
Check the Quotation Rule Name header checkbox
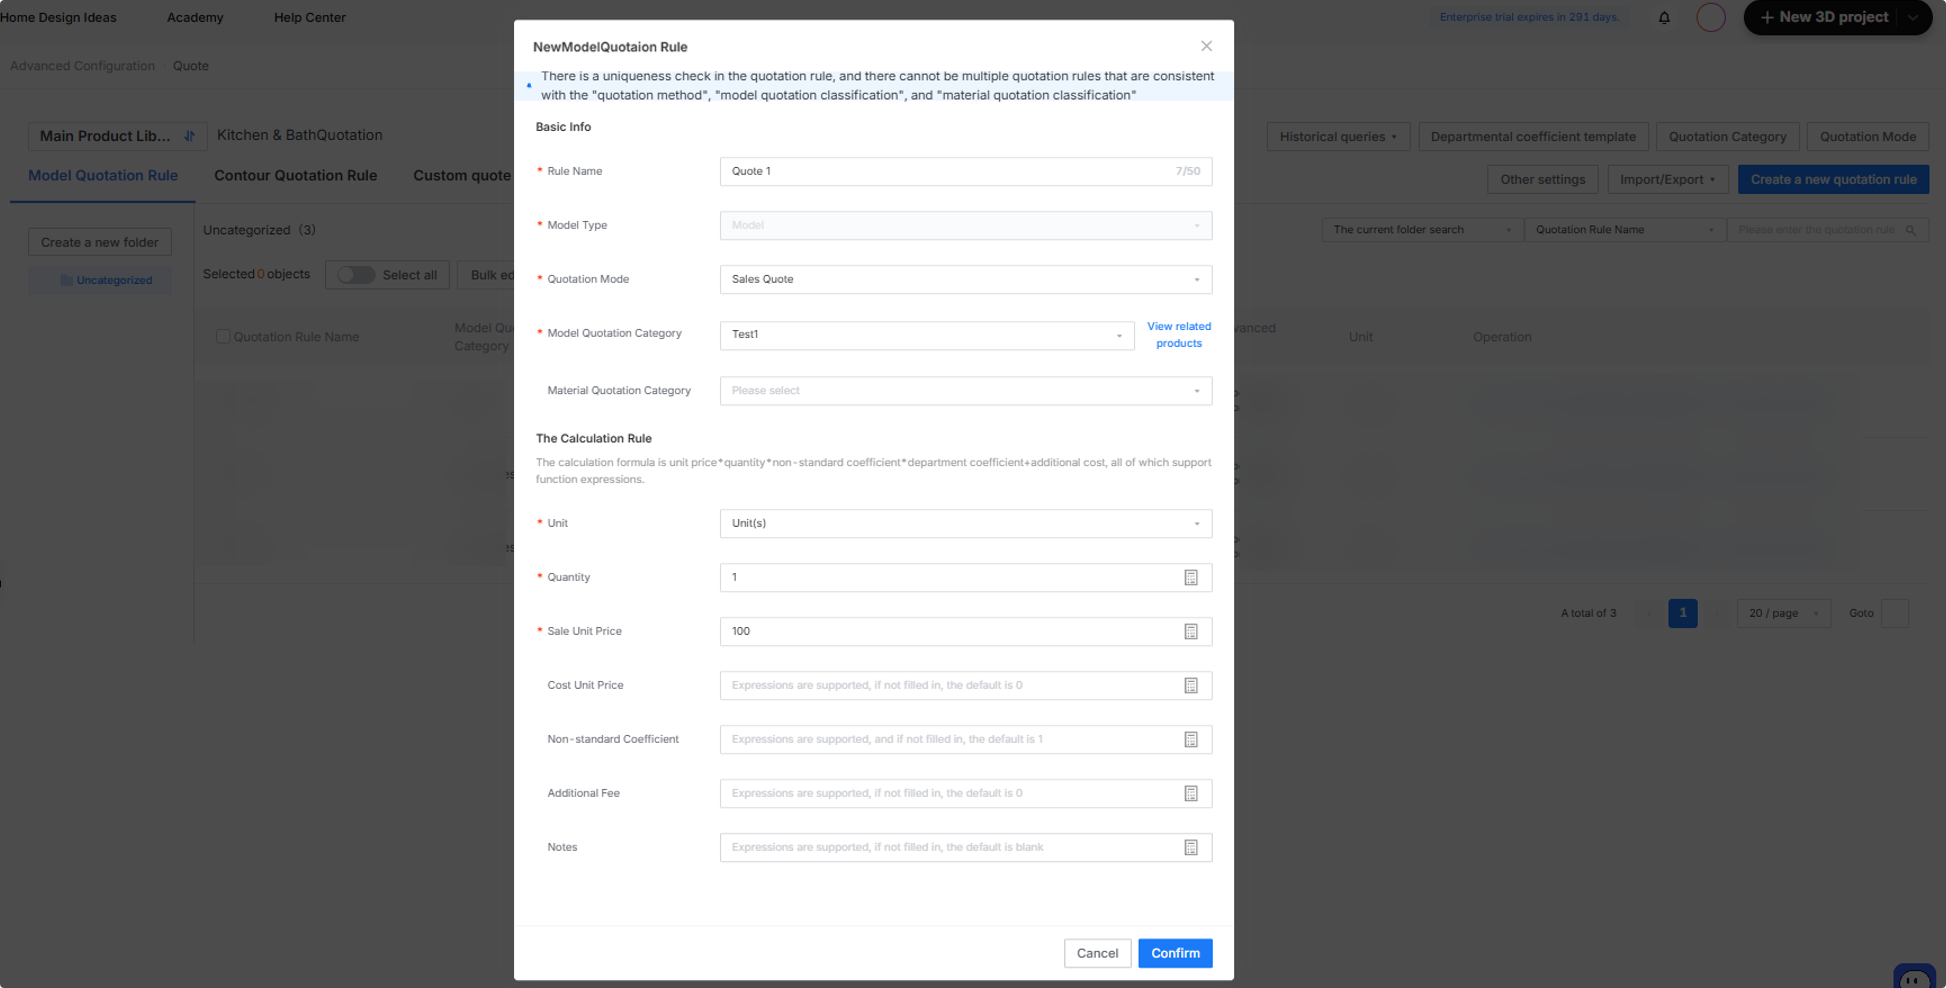[x=223, y=337]
